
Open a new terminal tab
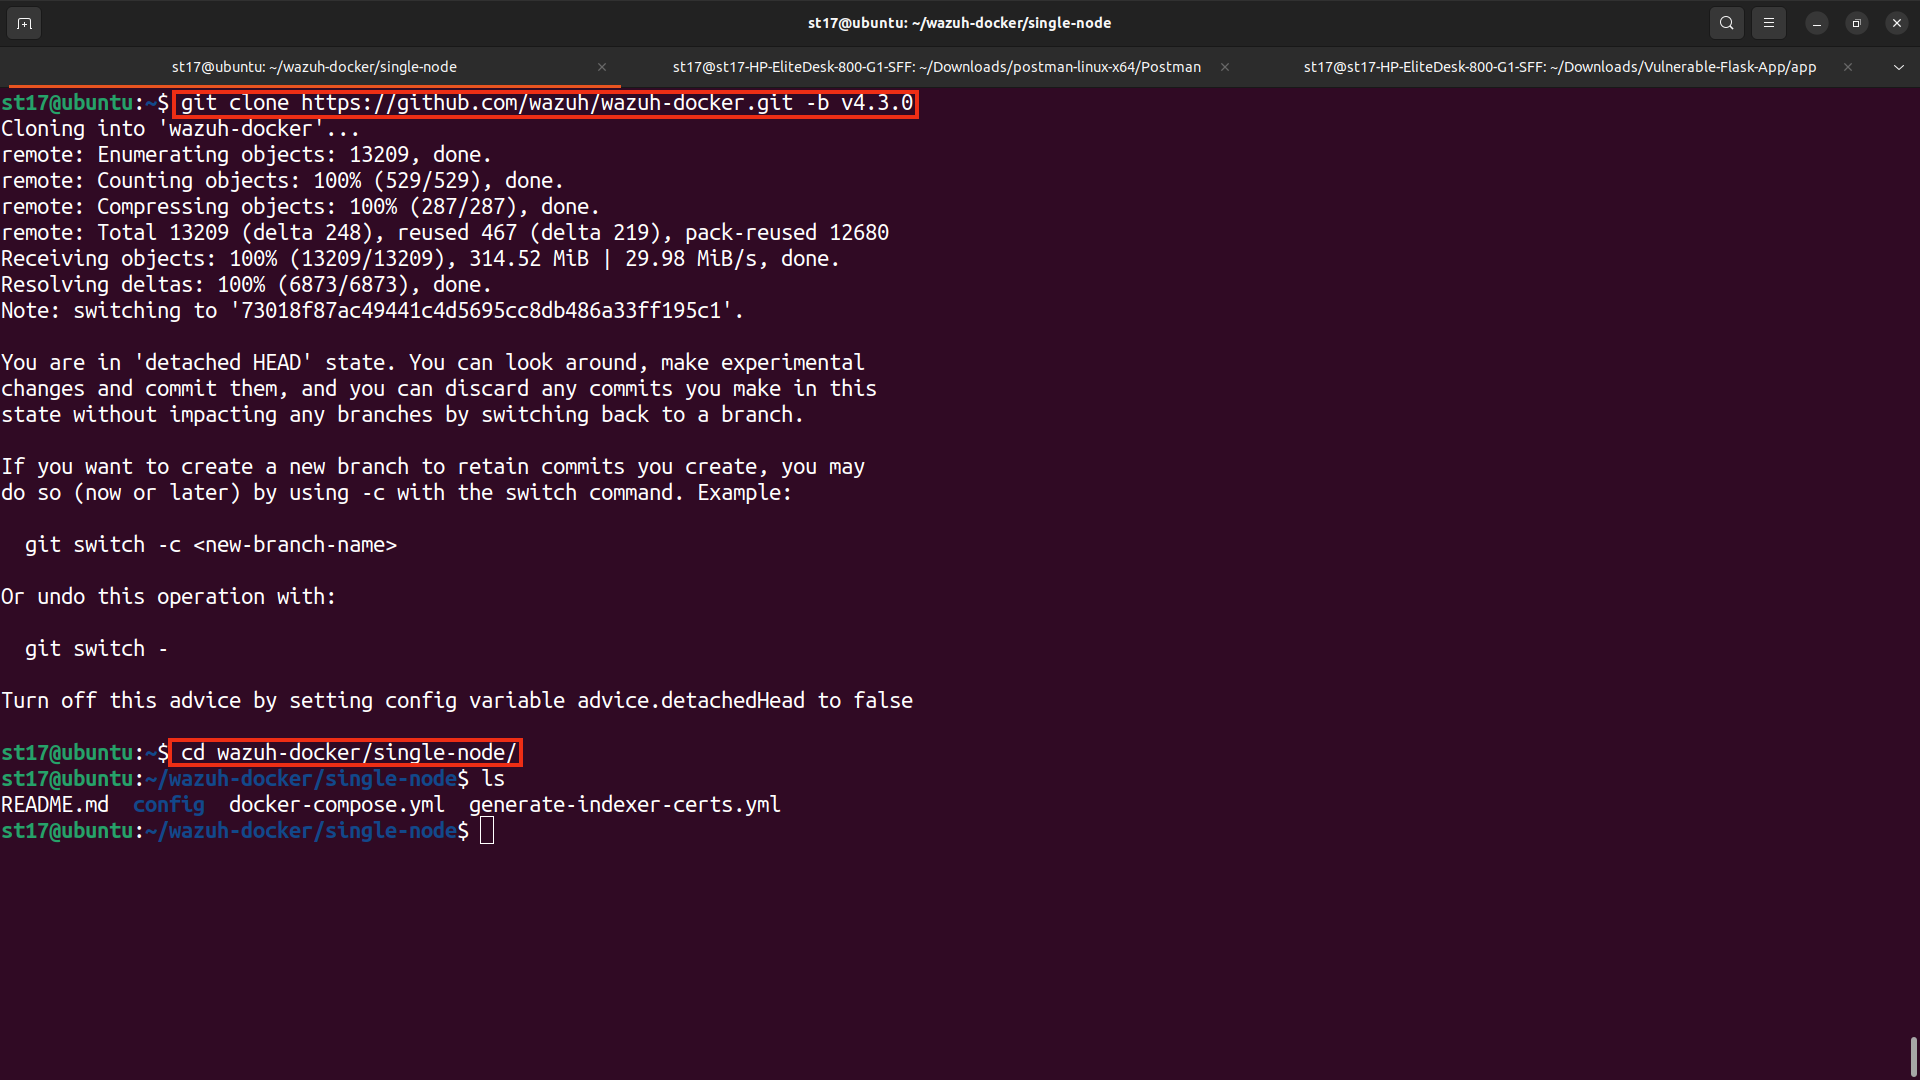(24, 22)
